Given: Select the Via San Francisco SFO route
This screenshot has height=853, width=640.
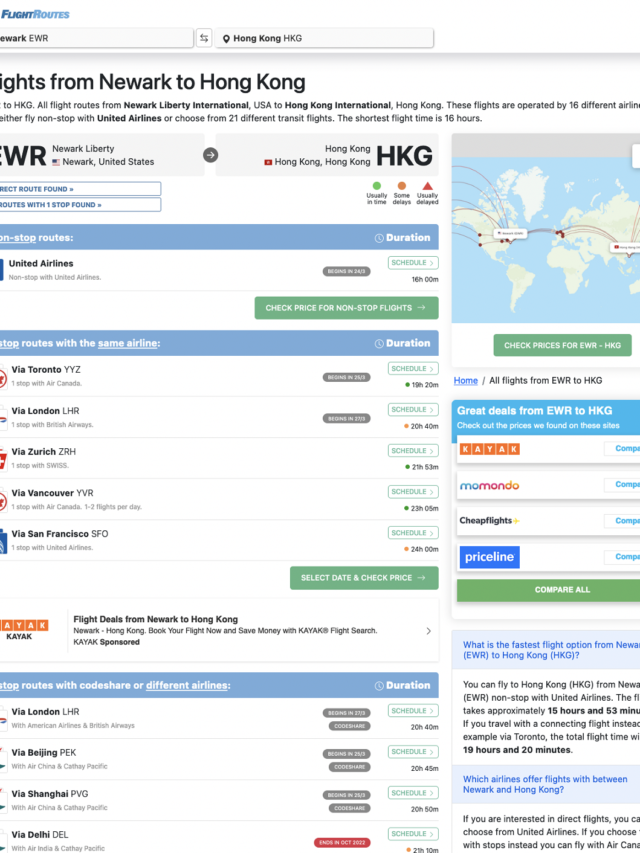Looking at the screenshot, I should (60, 534).
